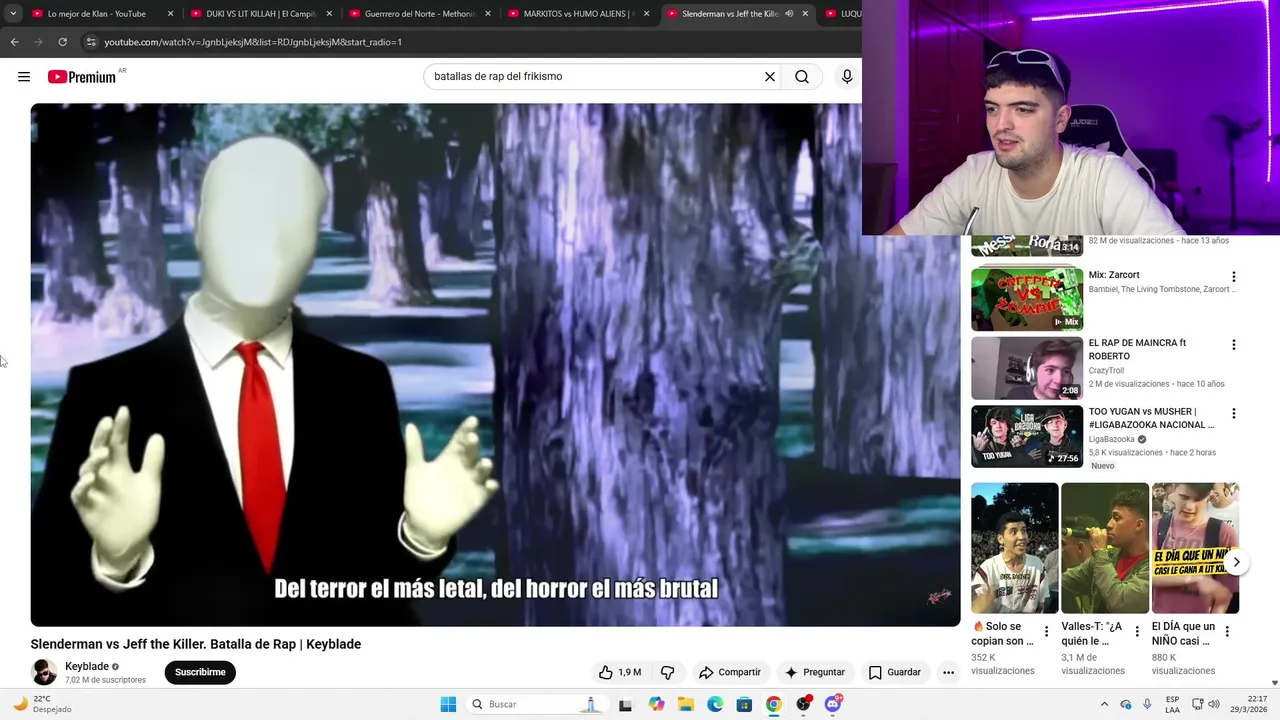This screenshot has height=720, width=1280.
Task: Open Copilot from the taskbar
Action: click(x=656, y=704)
